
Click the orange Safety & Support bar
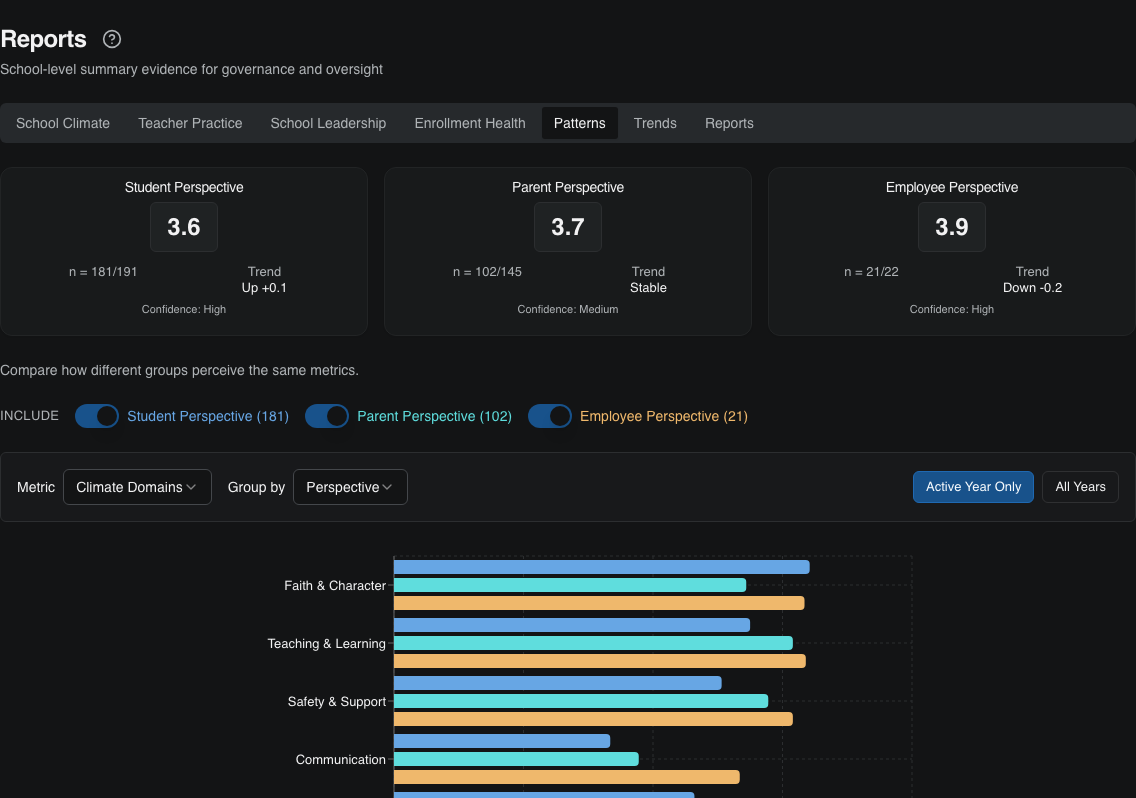point(593,719)
